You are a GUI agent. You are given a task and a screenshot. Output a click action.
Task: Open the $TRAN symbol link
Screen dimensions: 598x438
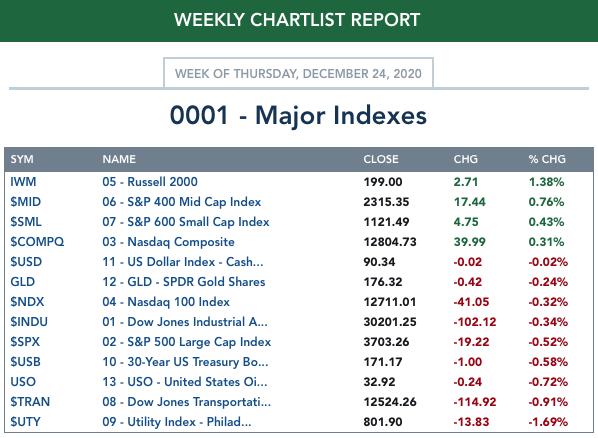30,402
